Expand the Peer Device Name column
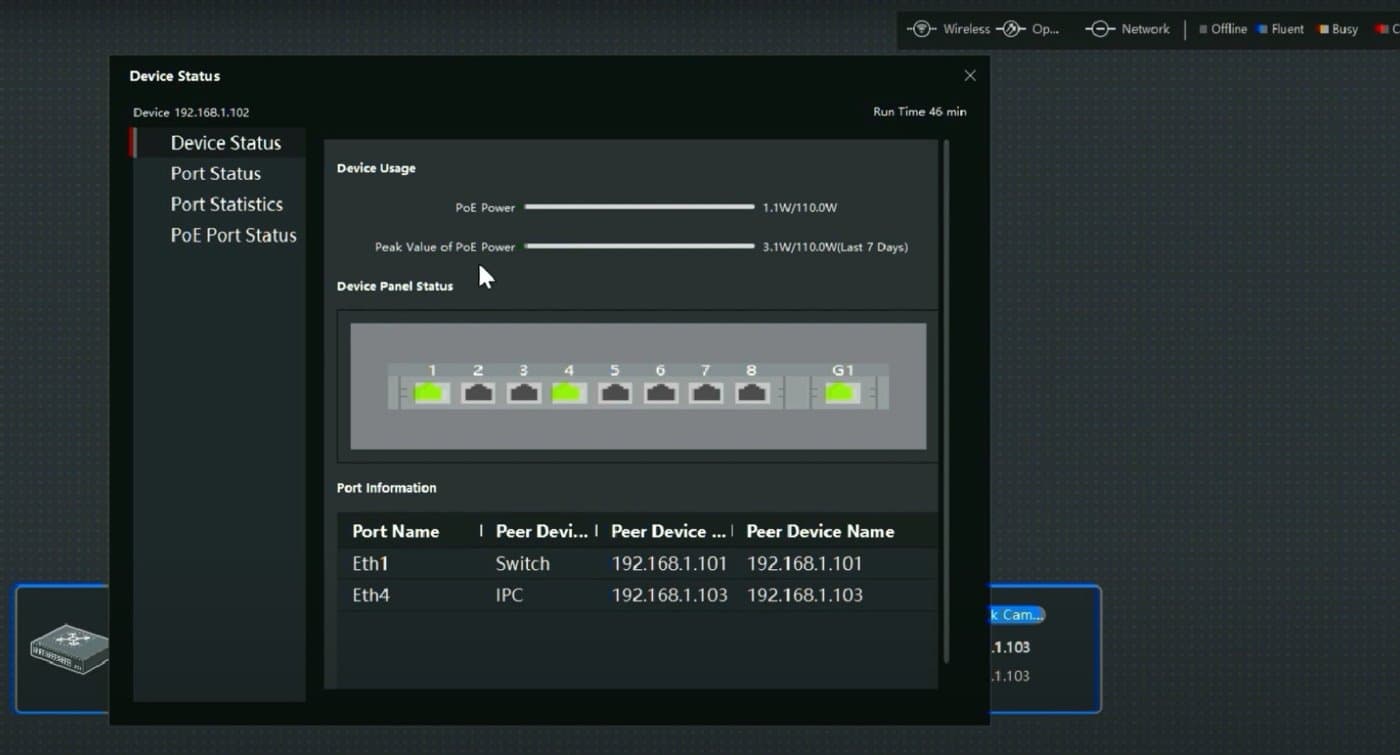1400x755 pixels. 820,531
